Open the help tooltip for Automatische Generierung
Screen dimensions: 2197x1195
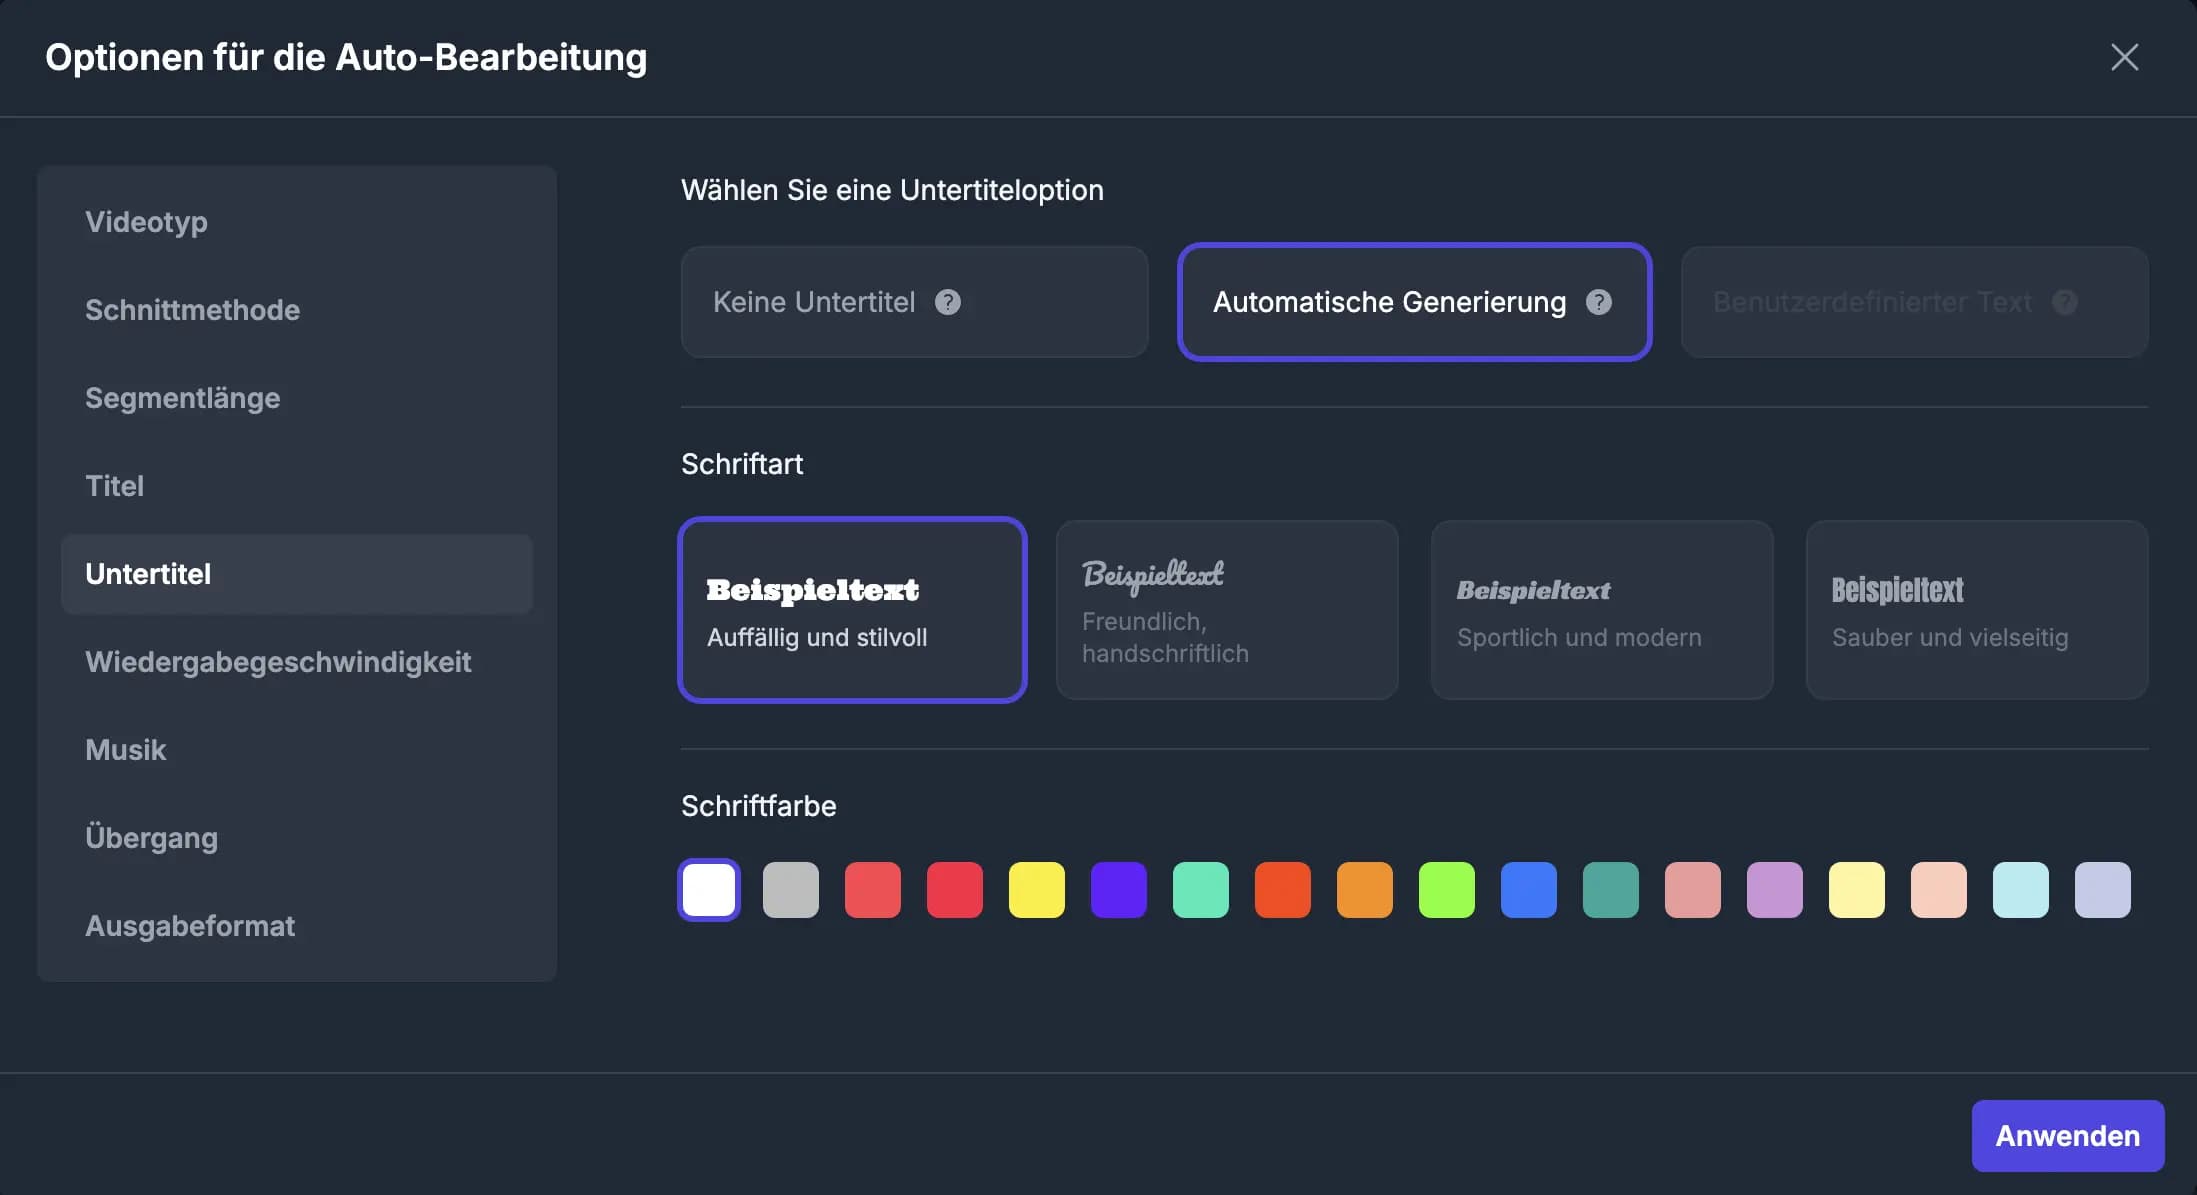[1599, 302]
